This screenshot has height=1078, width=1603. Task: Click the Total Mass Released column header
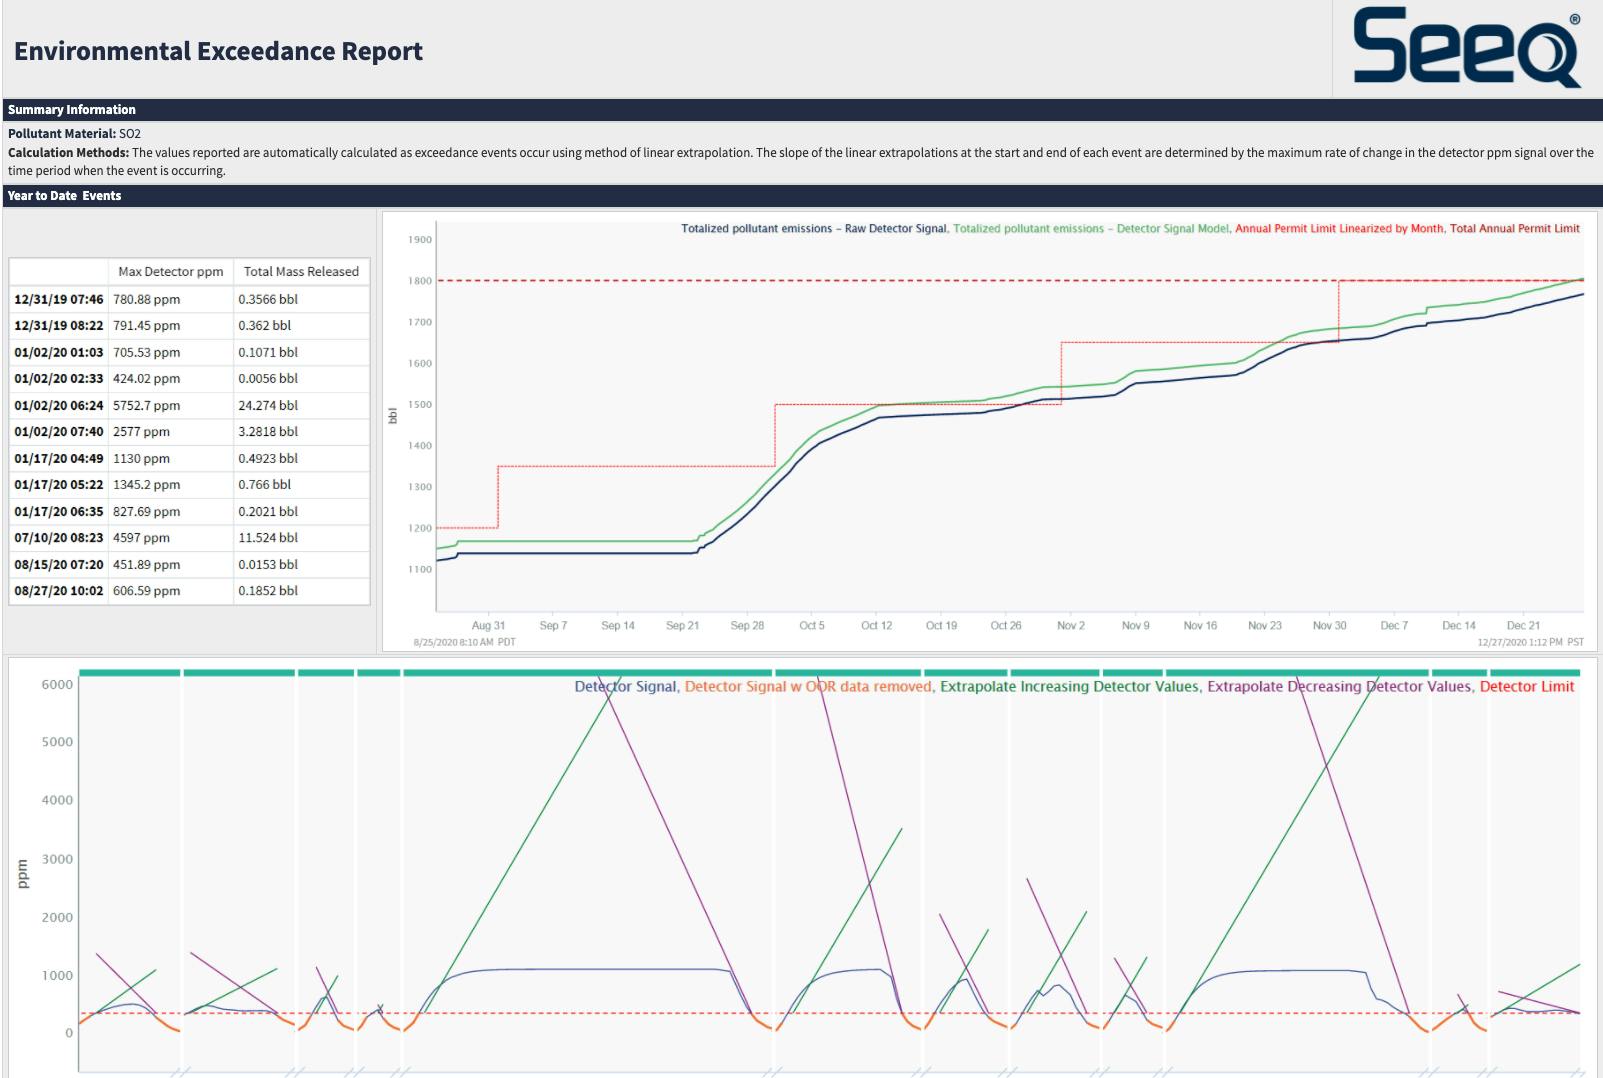(x=300, y=271)
